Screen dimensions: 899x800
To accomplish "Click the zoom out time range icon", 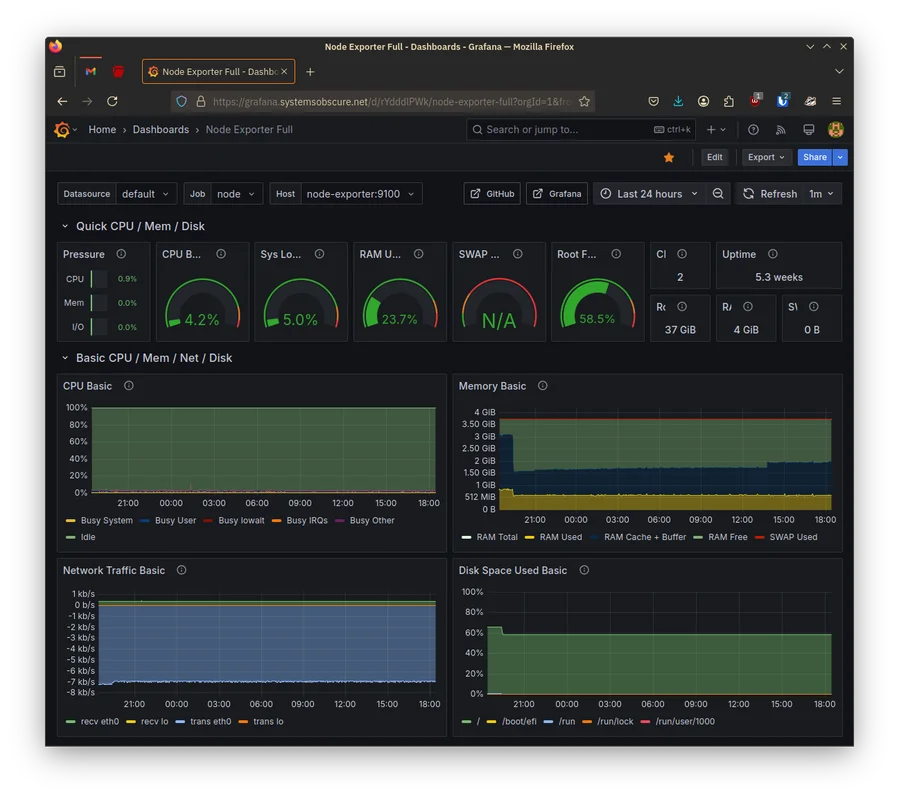I will [x=718, y=194].
